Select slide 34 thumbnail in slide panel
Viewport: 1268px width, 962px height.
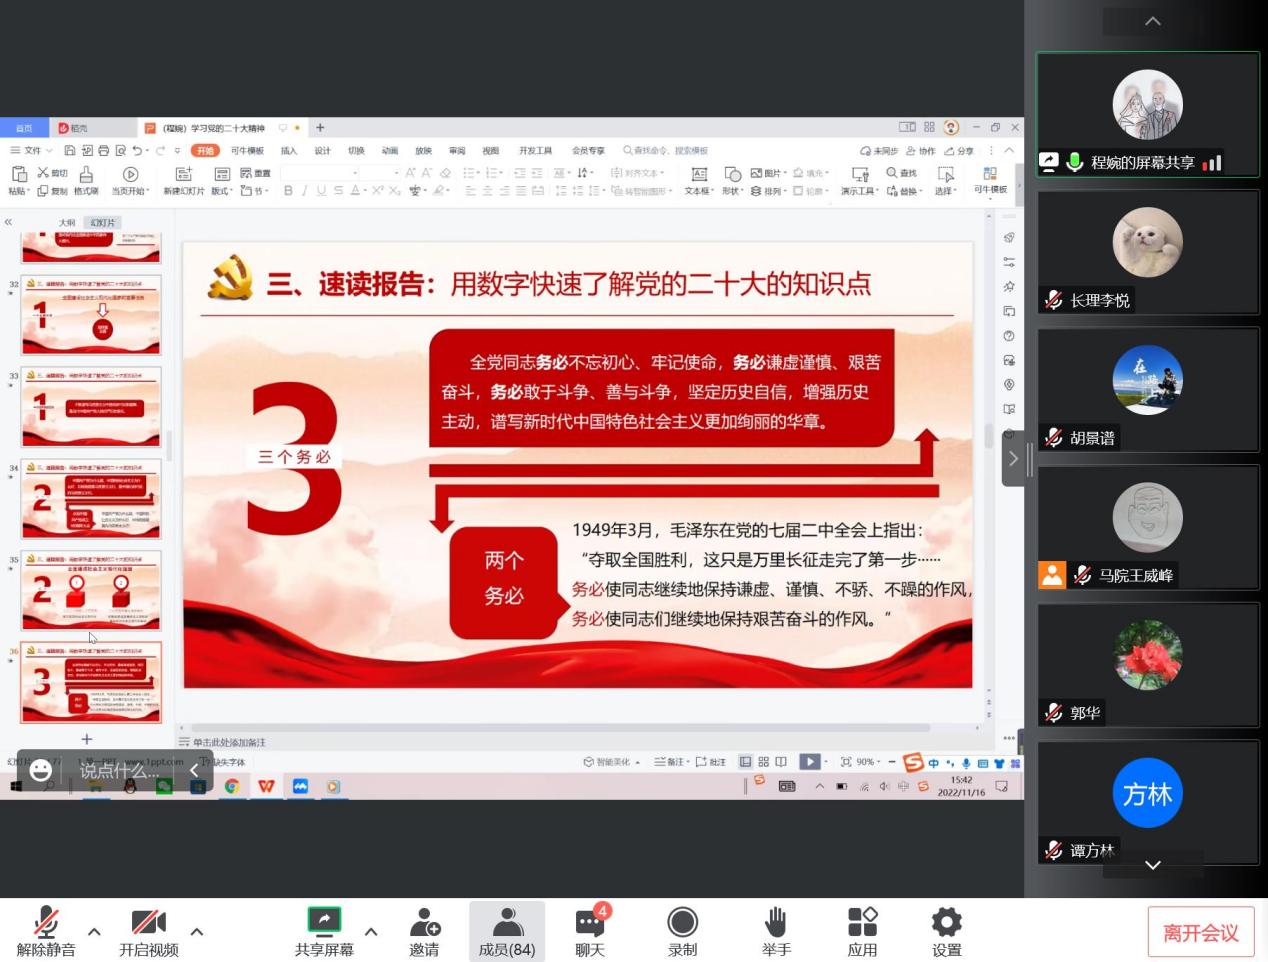(91, 499)
